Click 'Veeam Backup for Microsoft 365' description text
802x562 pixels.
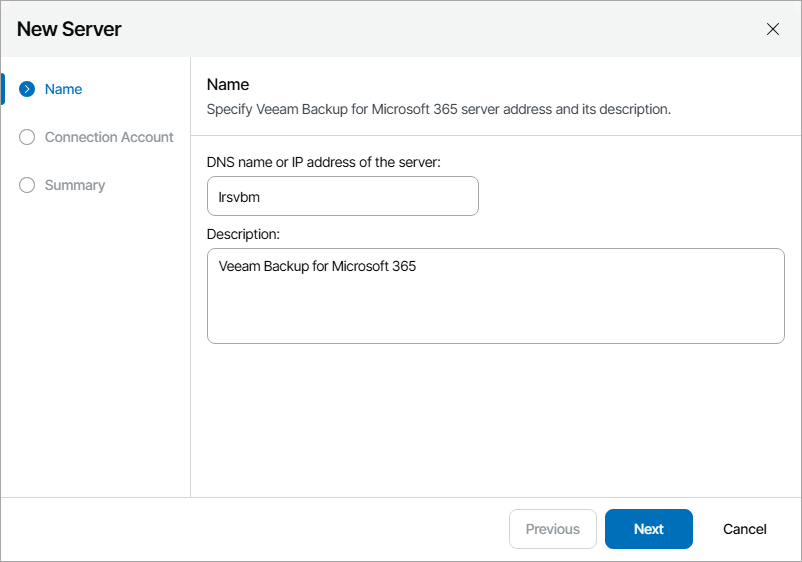pyautogui.click(x=317, y=267)
